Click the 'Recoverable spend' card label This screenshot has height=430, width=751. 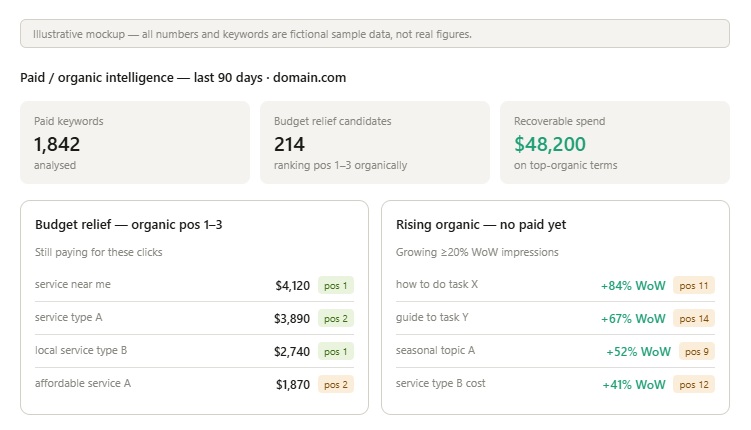(559, 121)
